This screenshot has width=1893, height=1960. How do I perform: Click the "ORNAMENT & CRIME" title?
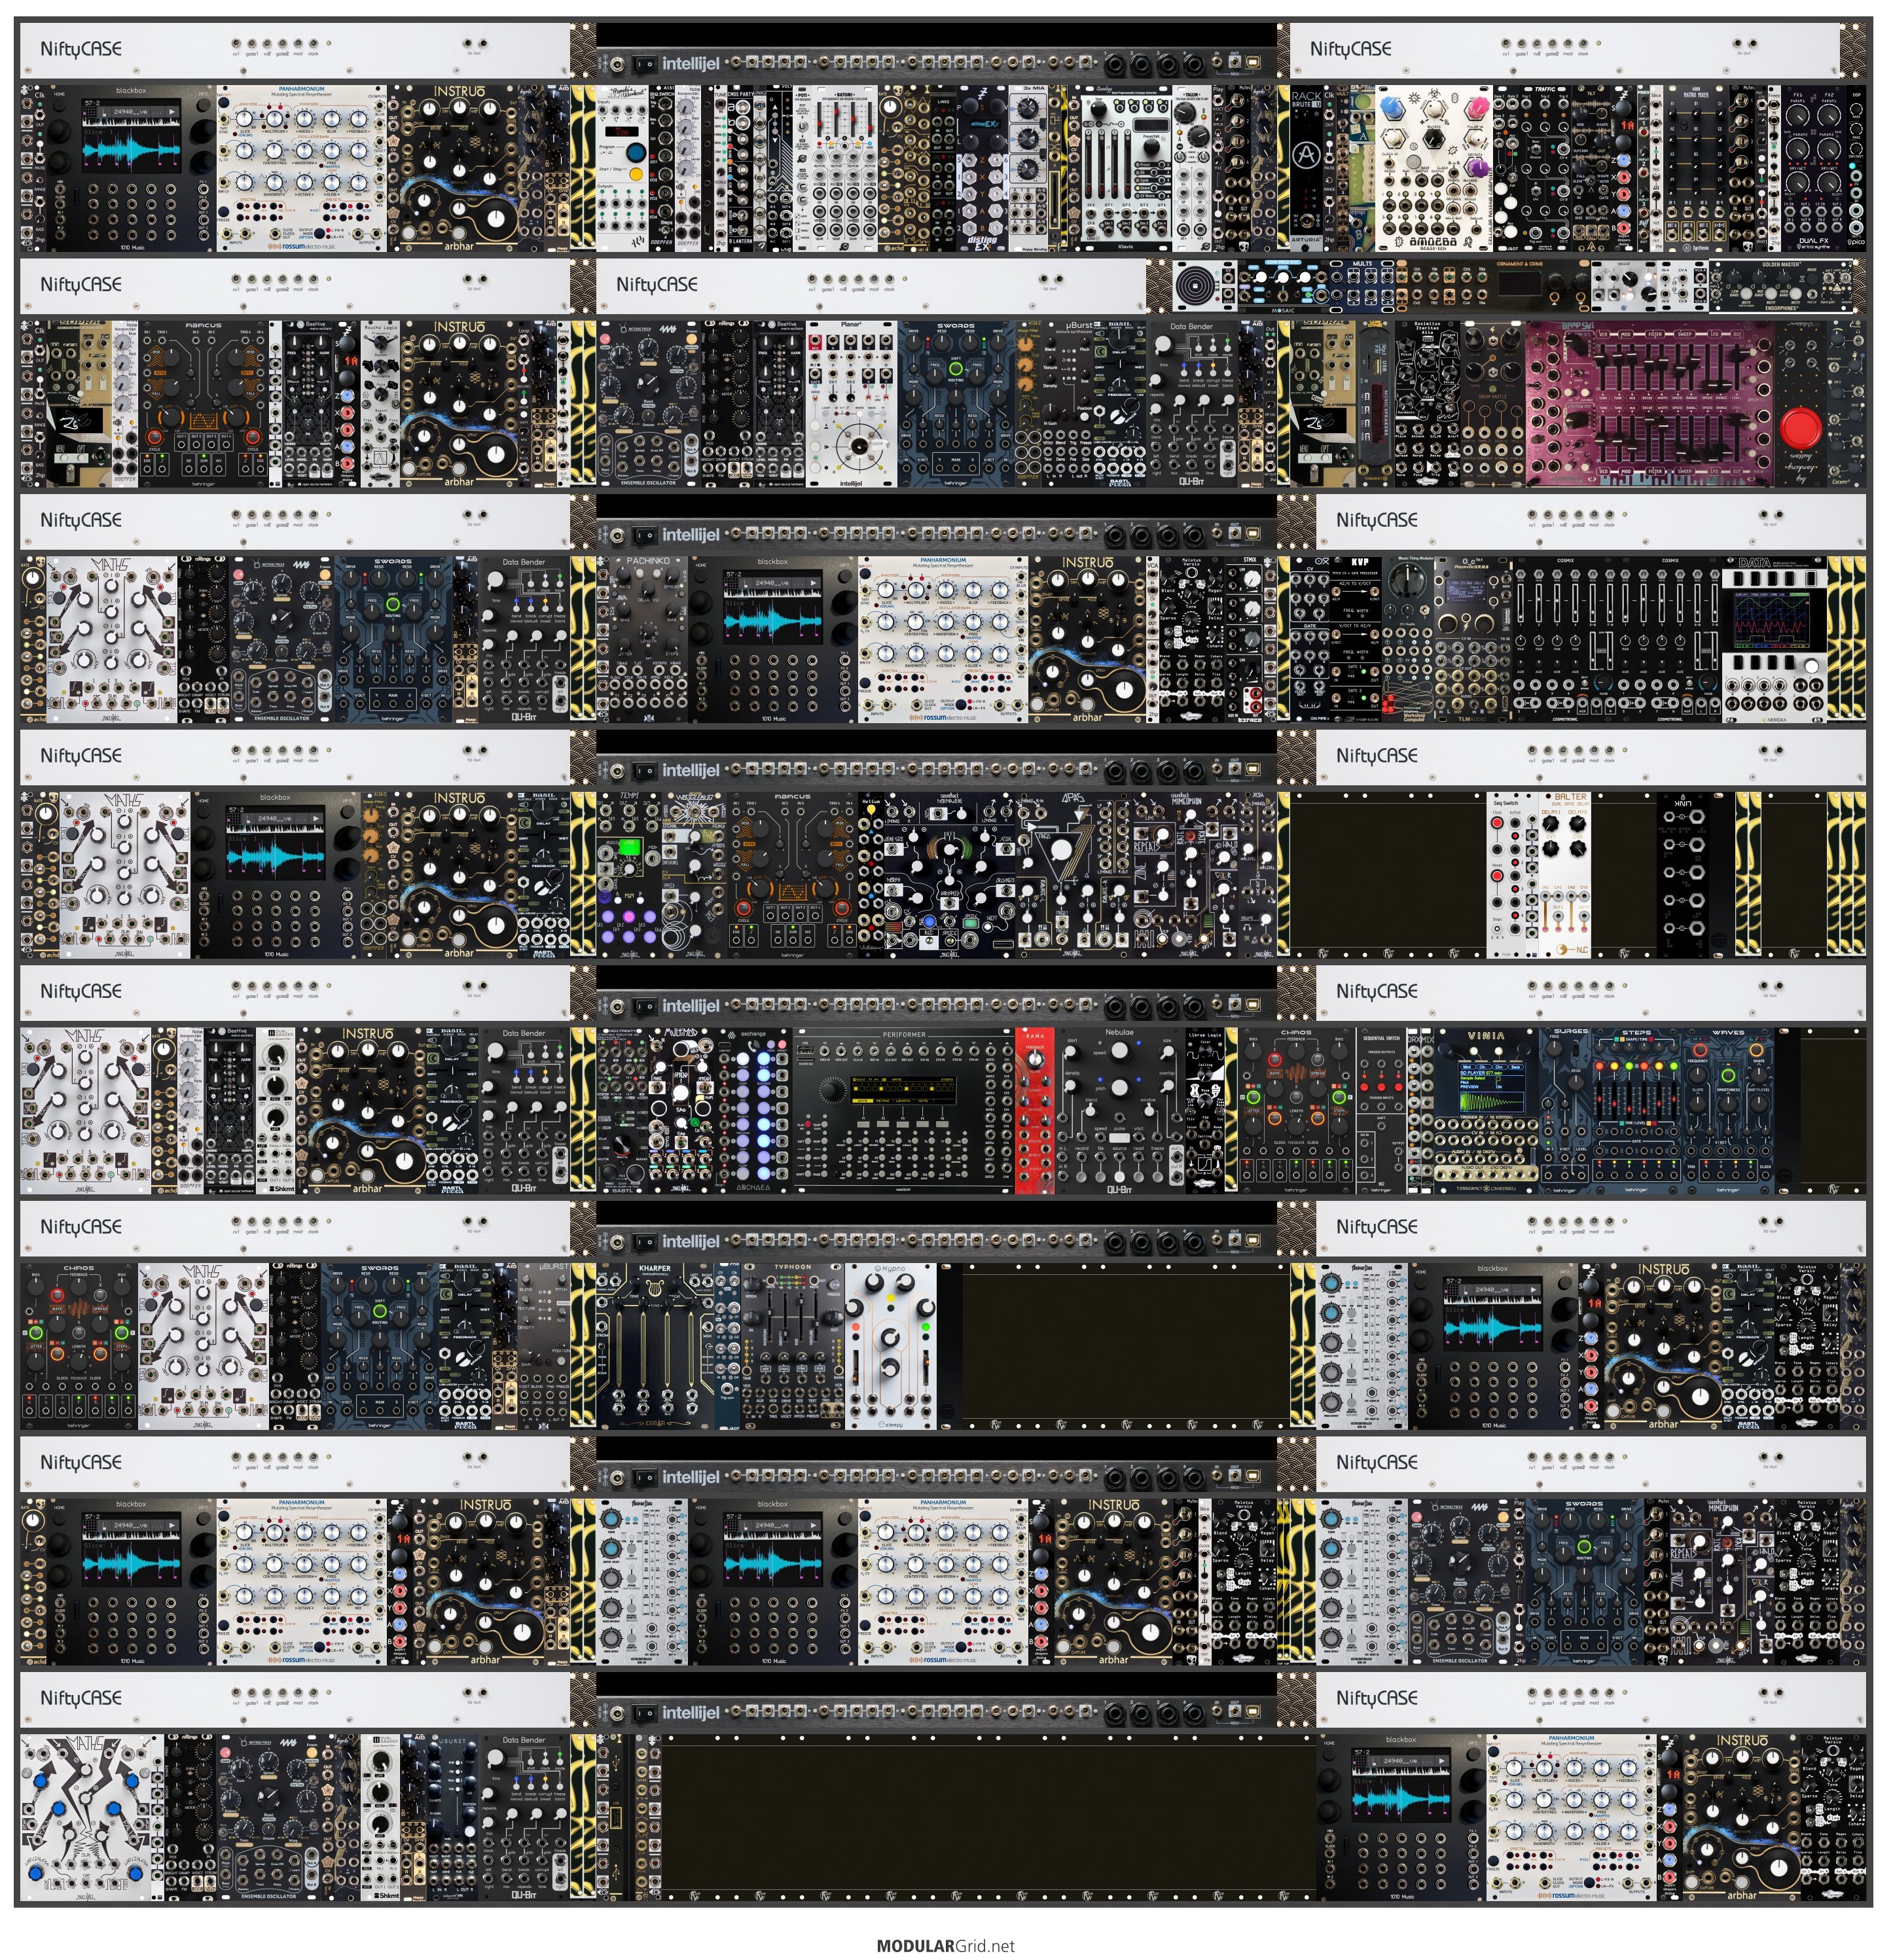[x=1519, y=264]
